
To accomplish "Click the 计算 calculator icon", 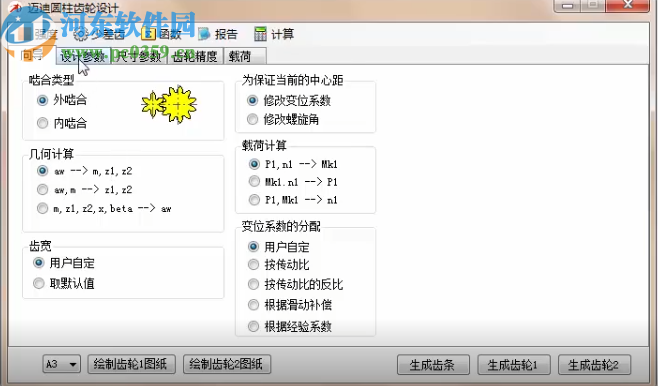I will [261, 34].
